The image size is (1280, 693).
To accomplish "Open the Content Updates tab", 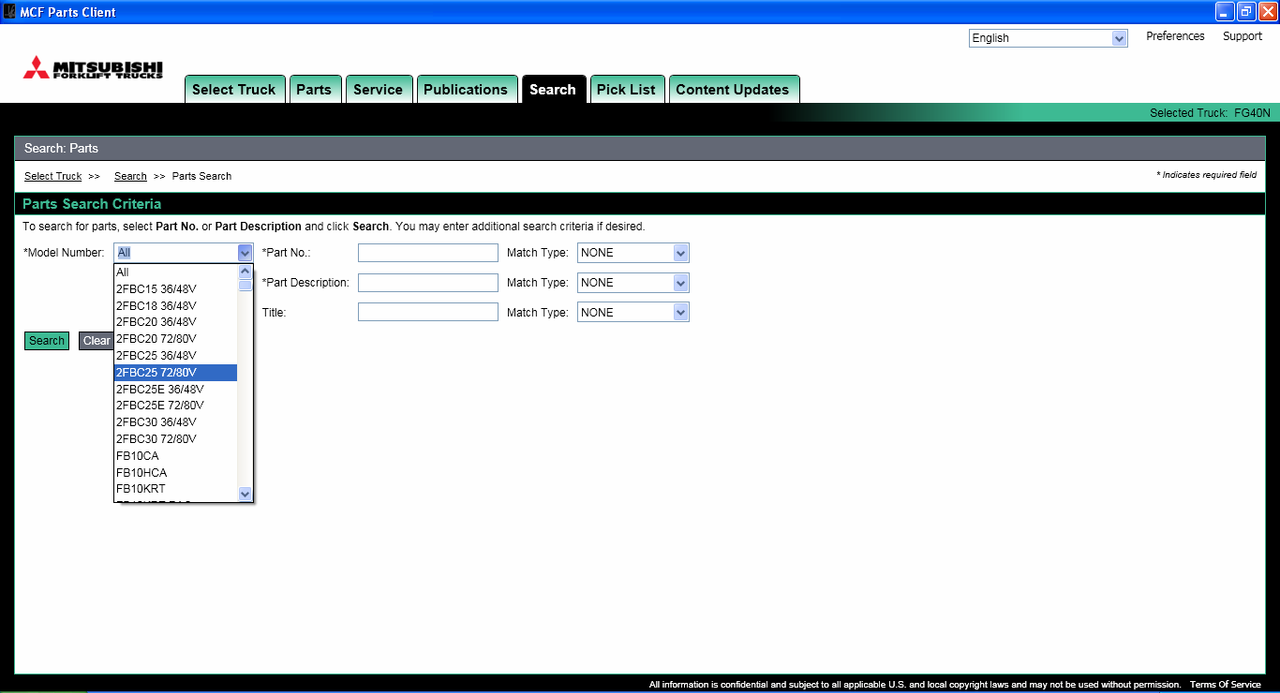I will point(733,89).
